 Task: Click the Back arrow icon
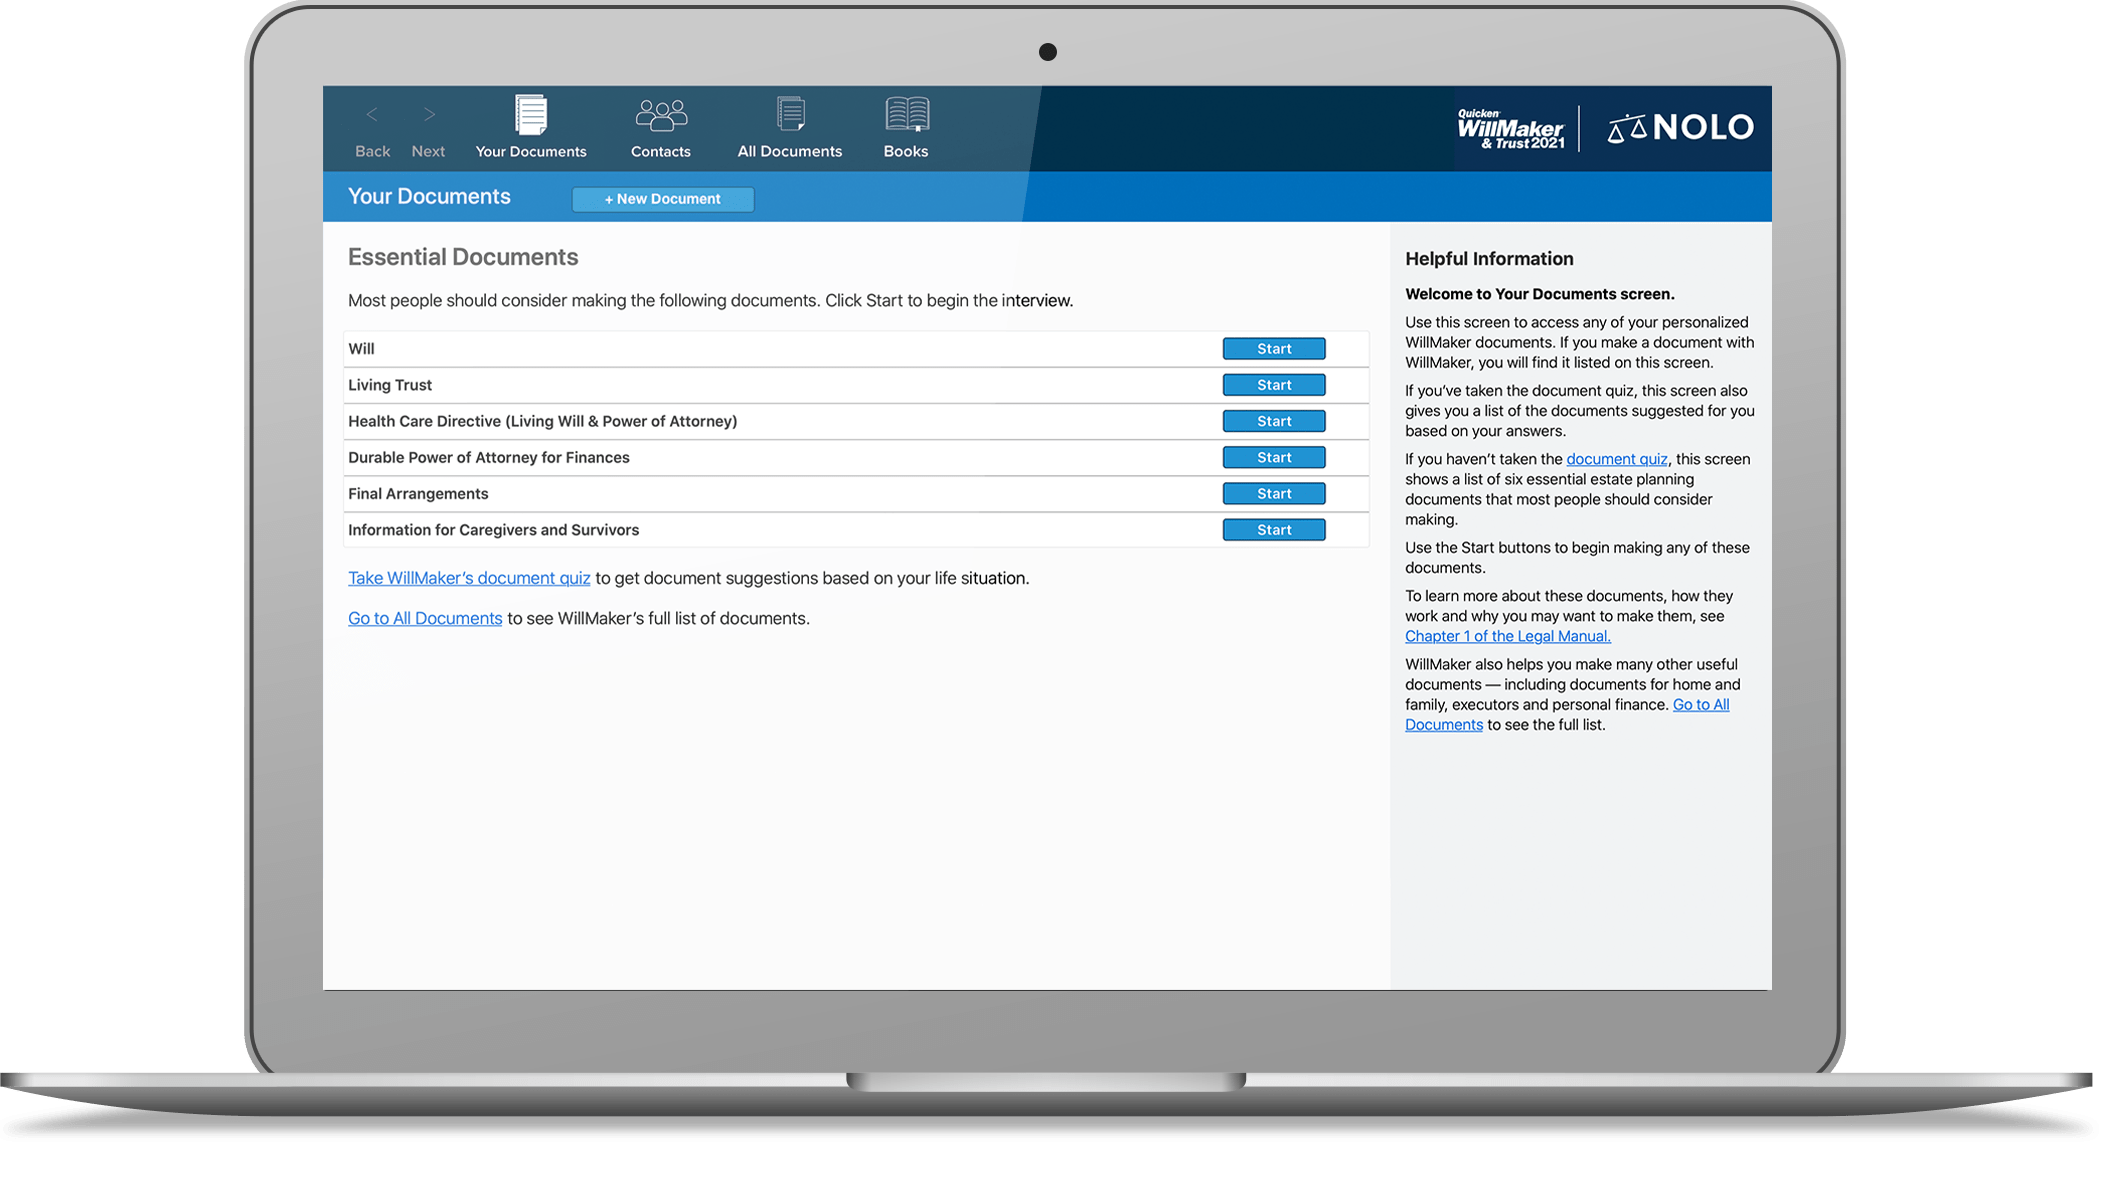372,115
